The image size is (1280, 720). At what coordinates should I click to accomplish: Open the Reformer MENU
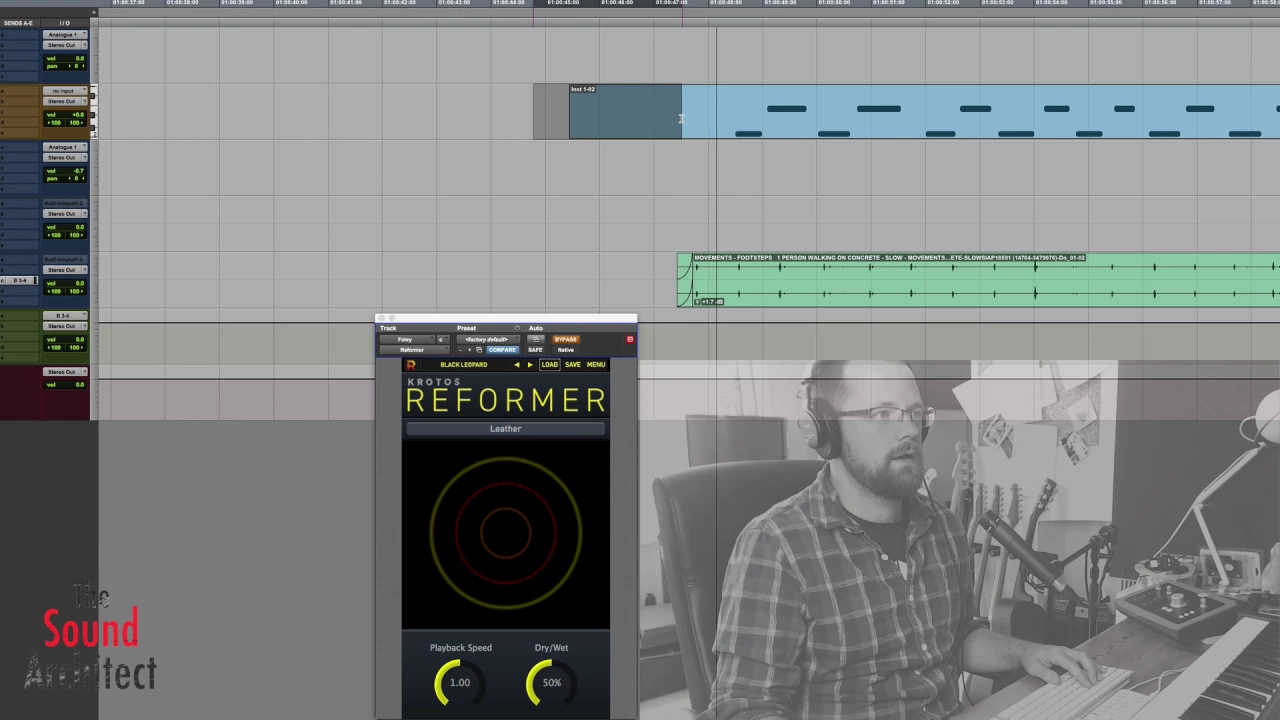(596, 365)
